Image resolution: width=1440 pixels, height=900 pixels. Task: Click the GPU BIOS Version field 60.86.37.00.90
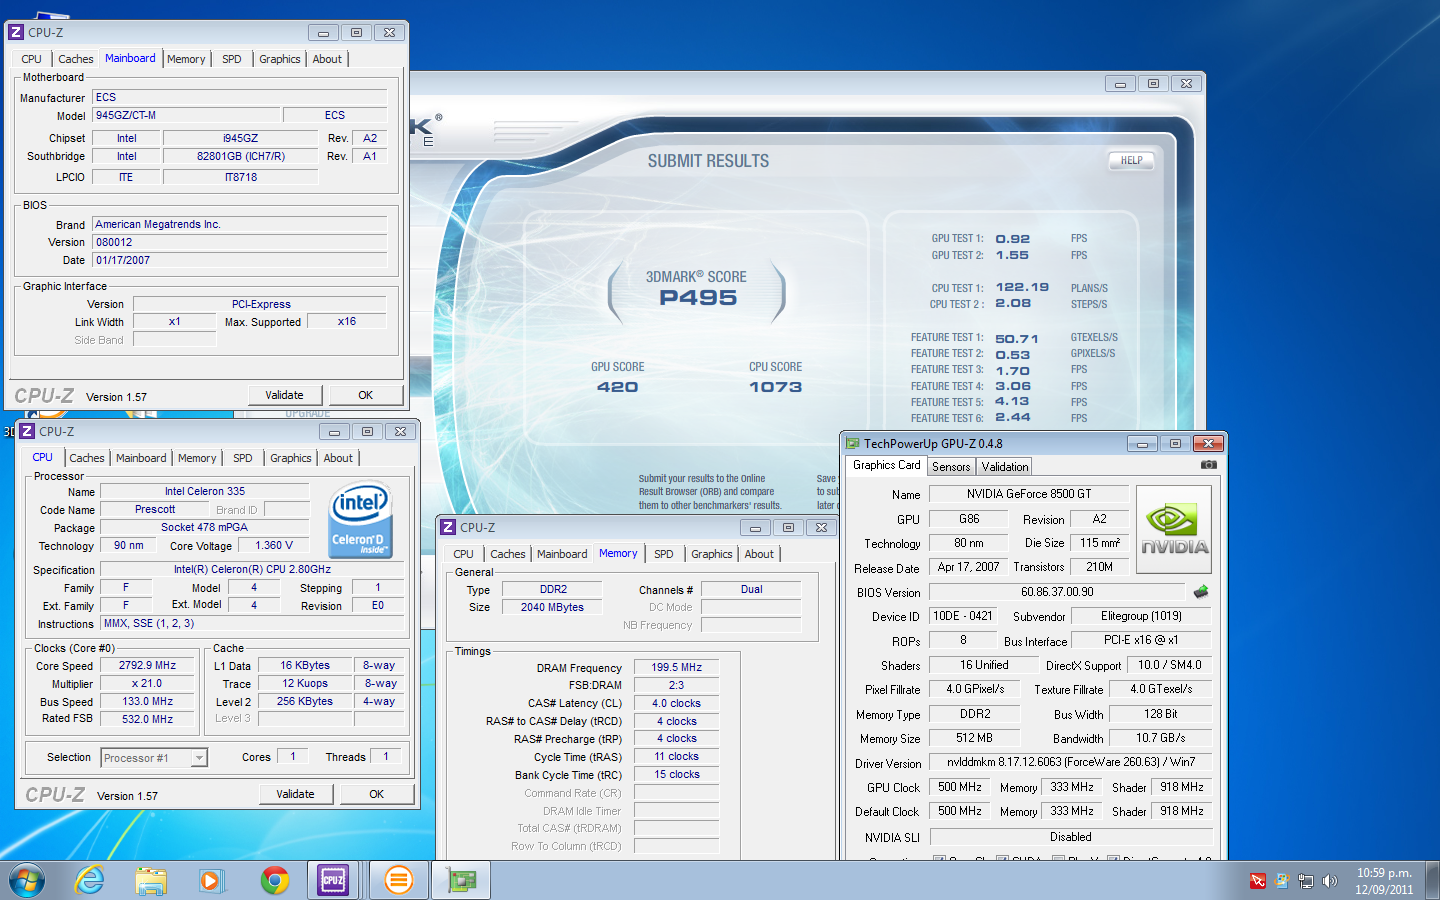click(x=1057, y=592)
